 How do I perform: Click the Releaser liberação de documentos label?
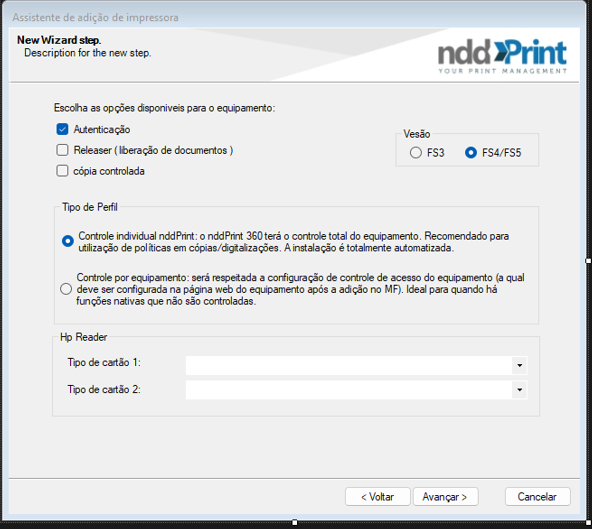(x=153, y=150)
